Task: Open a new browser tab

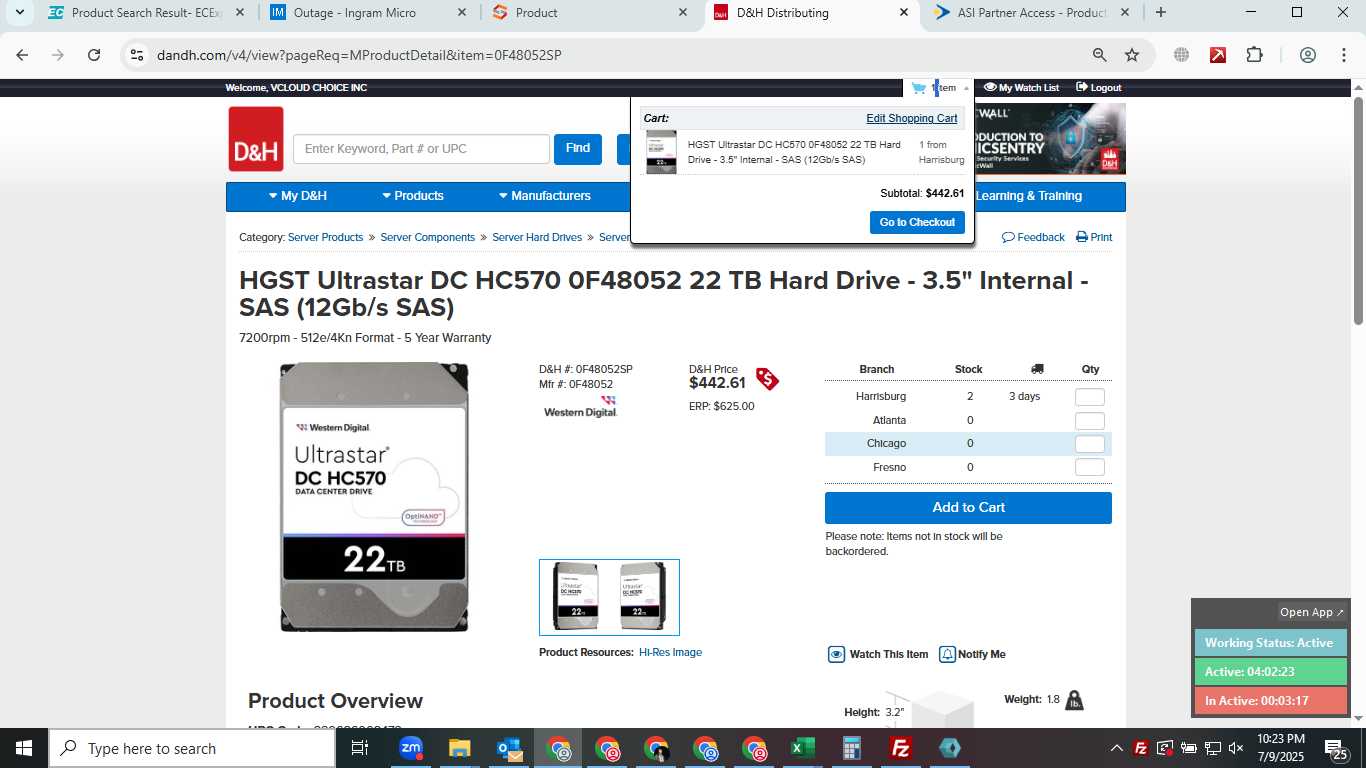Action: coord(1160,13)
